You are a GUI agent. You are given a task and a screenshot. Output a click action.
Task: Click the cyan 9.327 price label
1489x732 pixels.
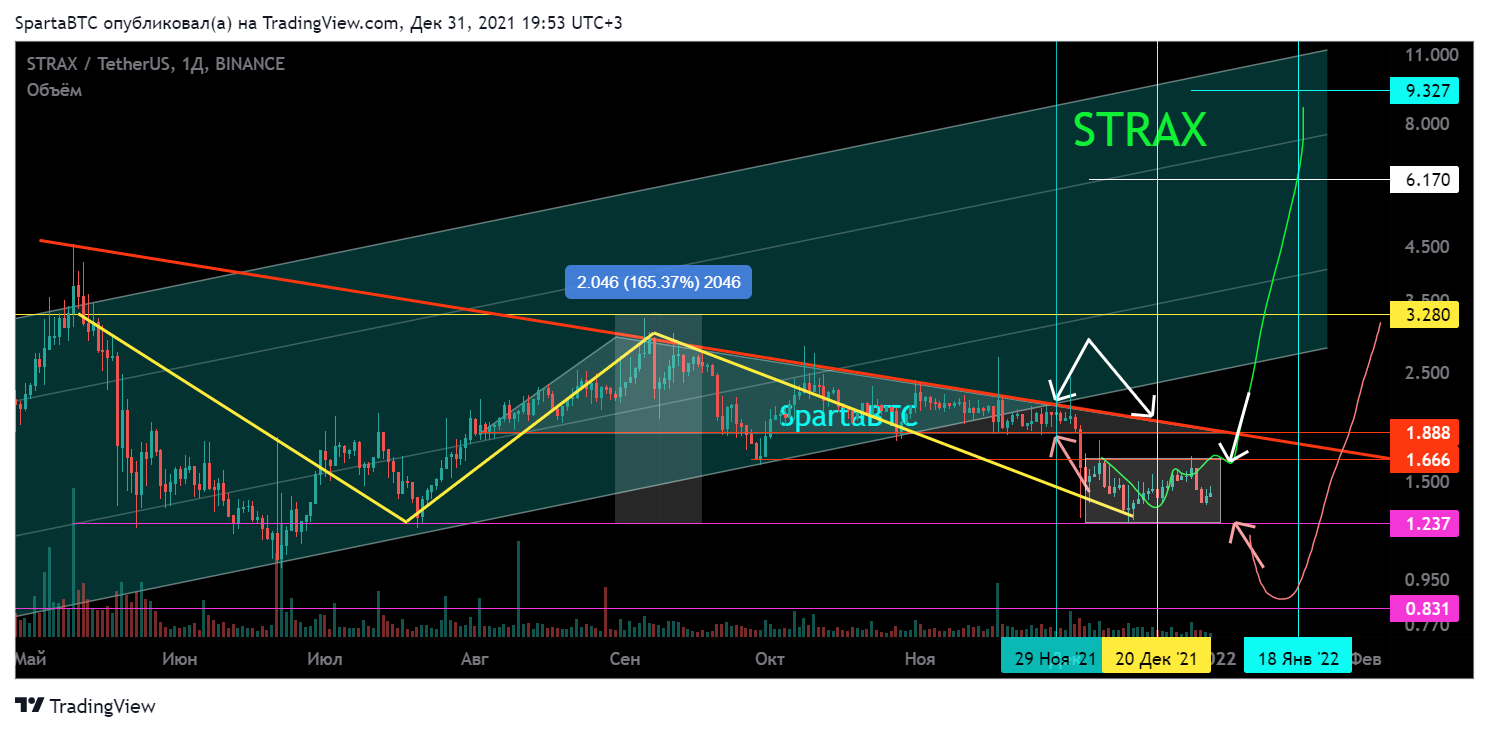click(1424, 91)
